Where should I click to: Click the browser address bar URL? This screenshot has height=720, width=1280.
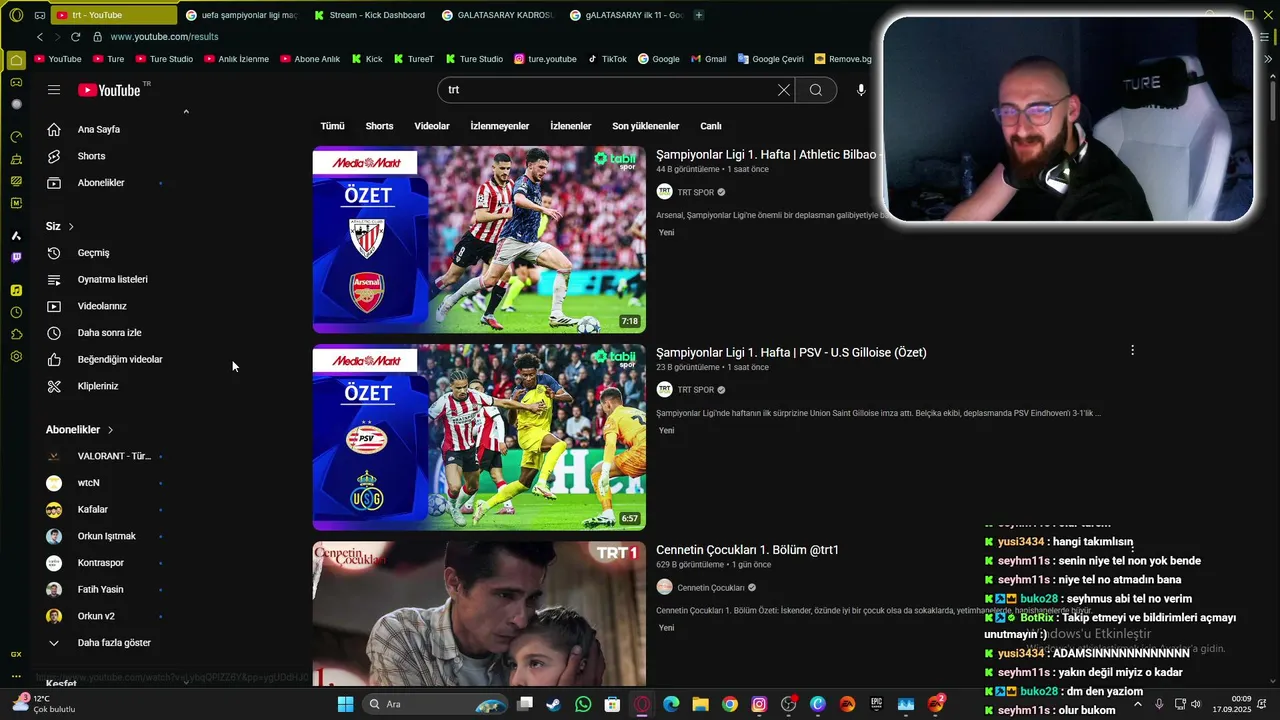point(164,37)
